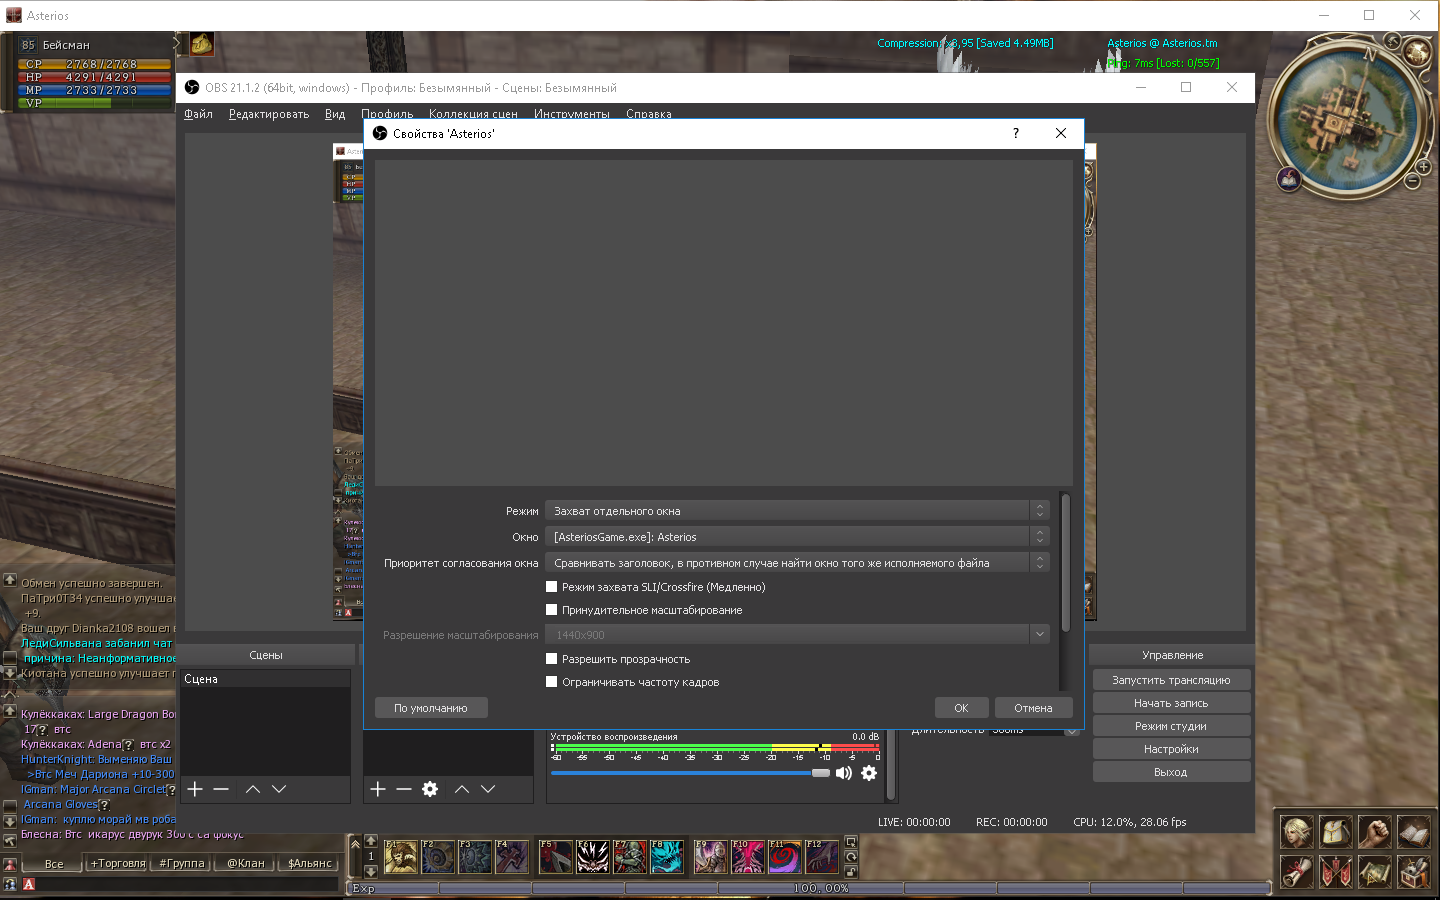
Task: Check Разрешить прозрачность option
Action: (551, 659)
